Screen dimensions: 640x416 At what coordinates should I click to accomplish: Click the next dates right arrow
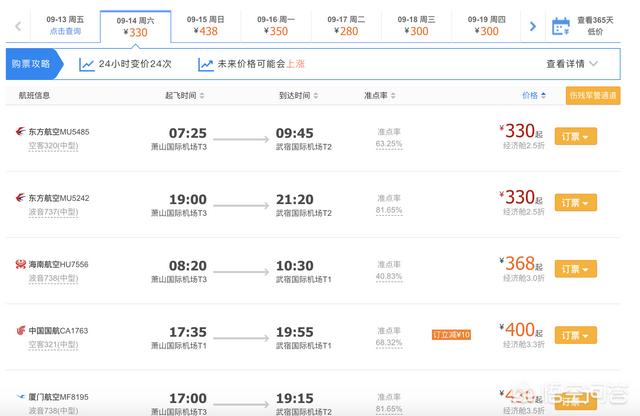tap(533, 26)
